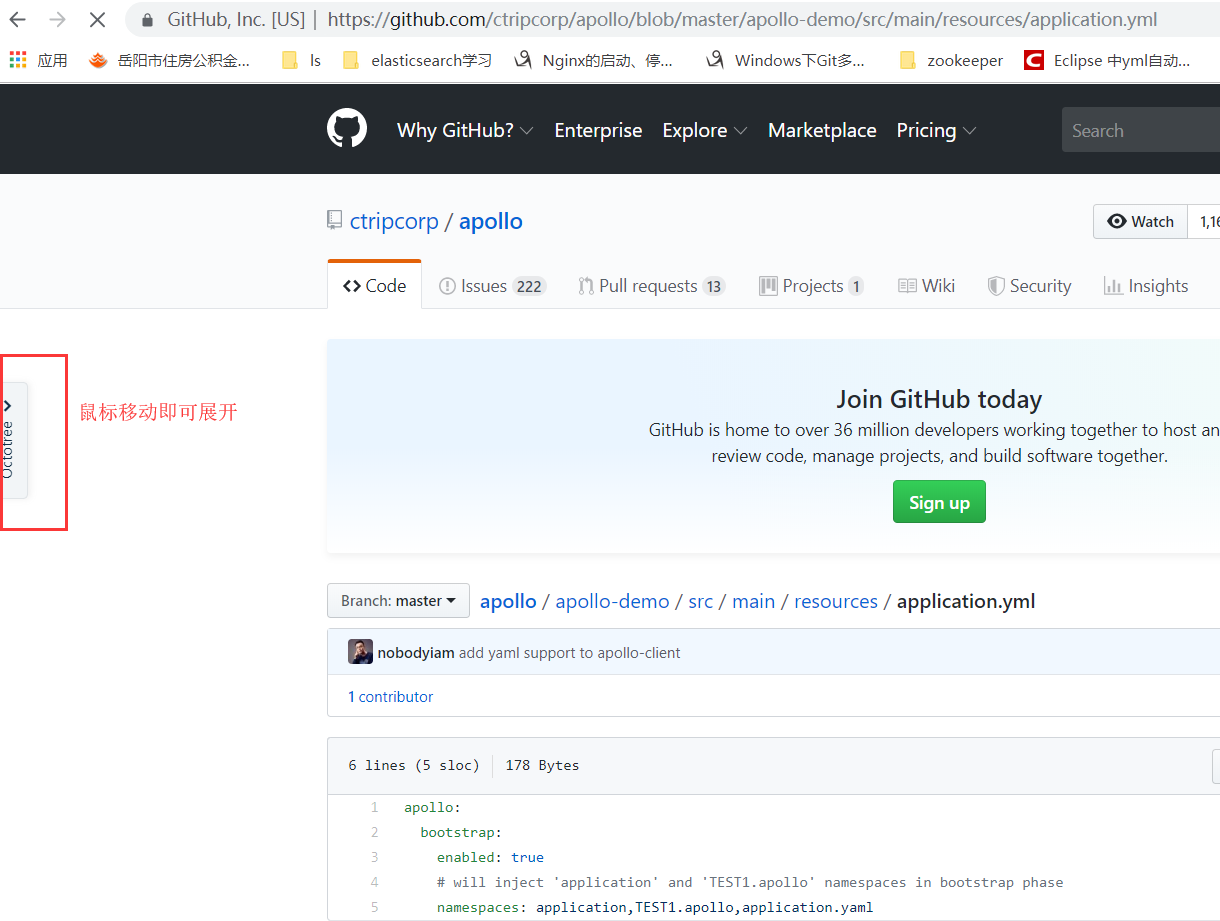
Task: Click the application.yml file name in breadcrumb
Action: point(966,601)
